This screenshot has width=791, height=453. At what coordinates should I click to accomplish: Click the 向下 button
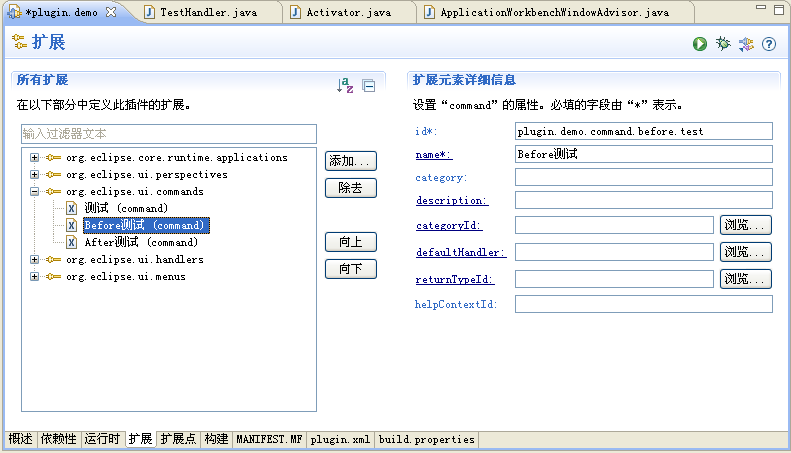(351, 269)
